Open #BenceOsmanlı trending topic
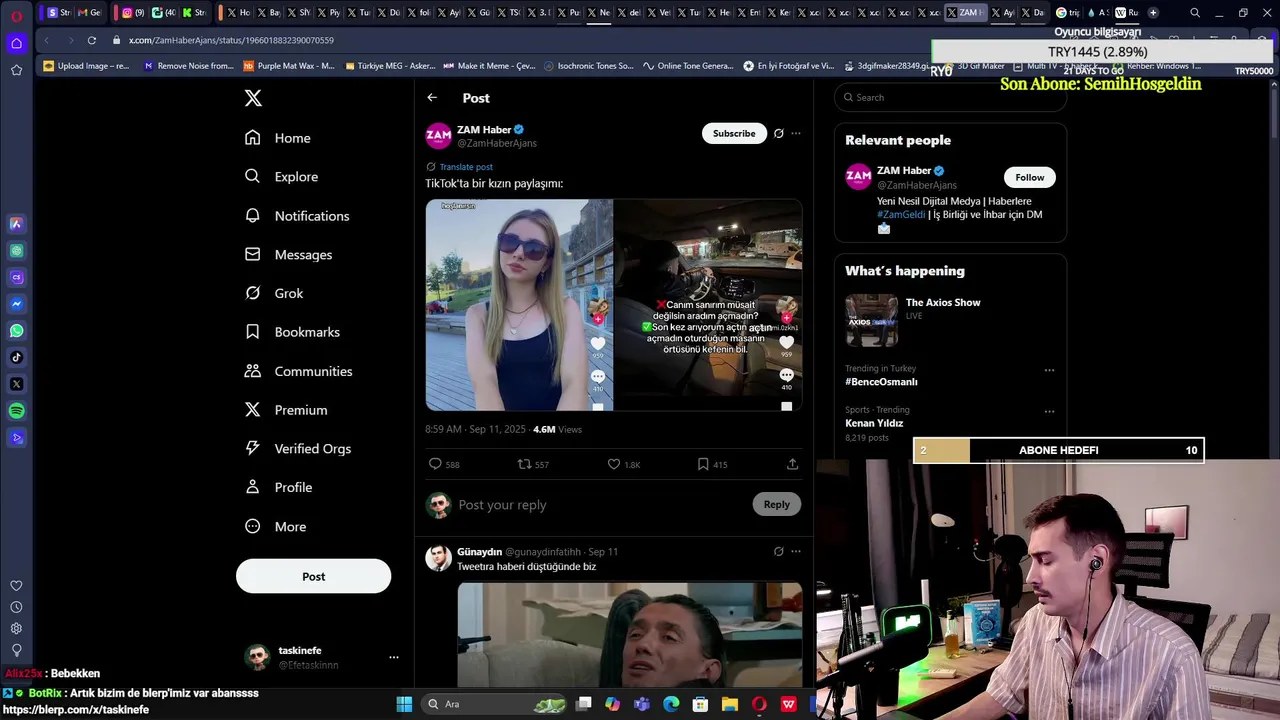 click(881, 381)
